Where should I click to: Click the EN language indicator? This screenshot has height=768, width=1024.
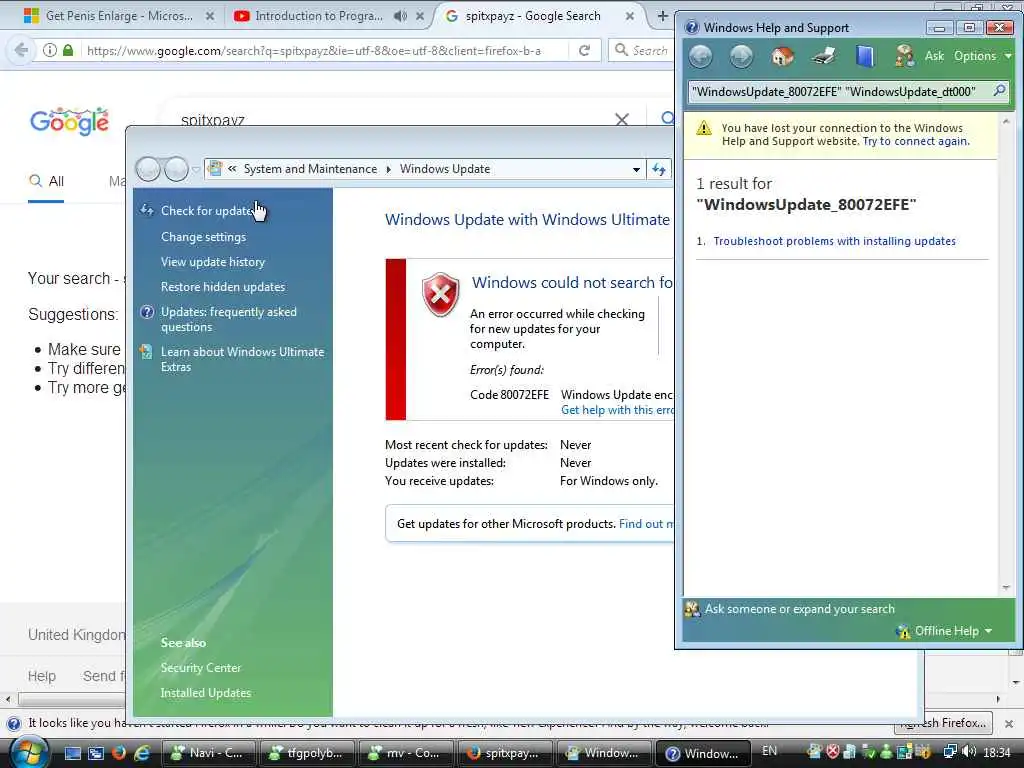pos(769,751)
